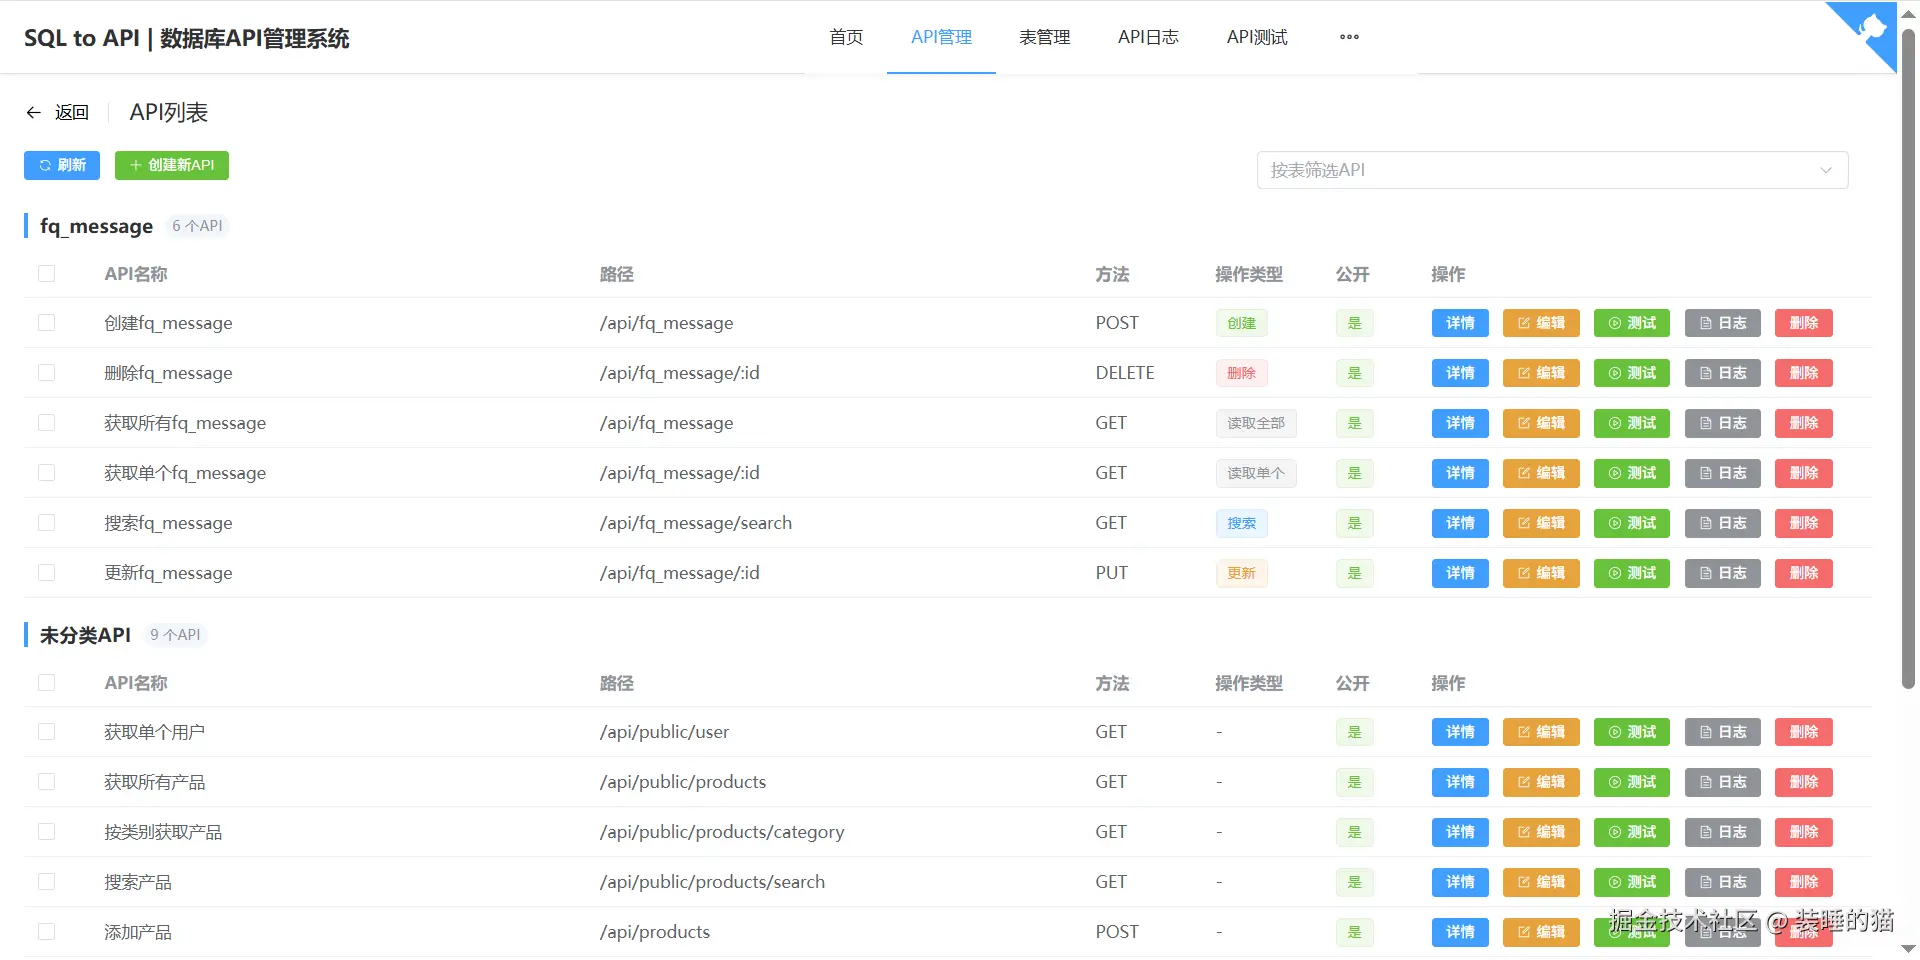Image resolution: width=1920 pixels, height=960 pixels.
Task: Switch to the 表管理 tab
Action: [x=1044, y=37]
